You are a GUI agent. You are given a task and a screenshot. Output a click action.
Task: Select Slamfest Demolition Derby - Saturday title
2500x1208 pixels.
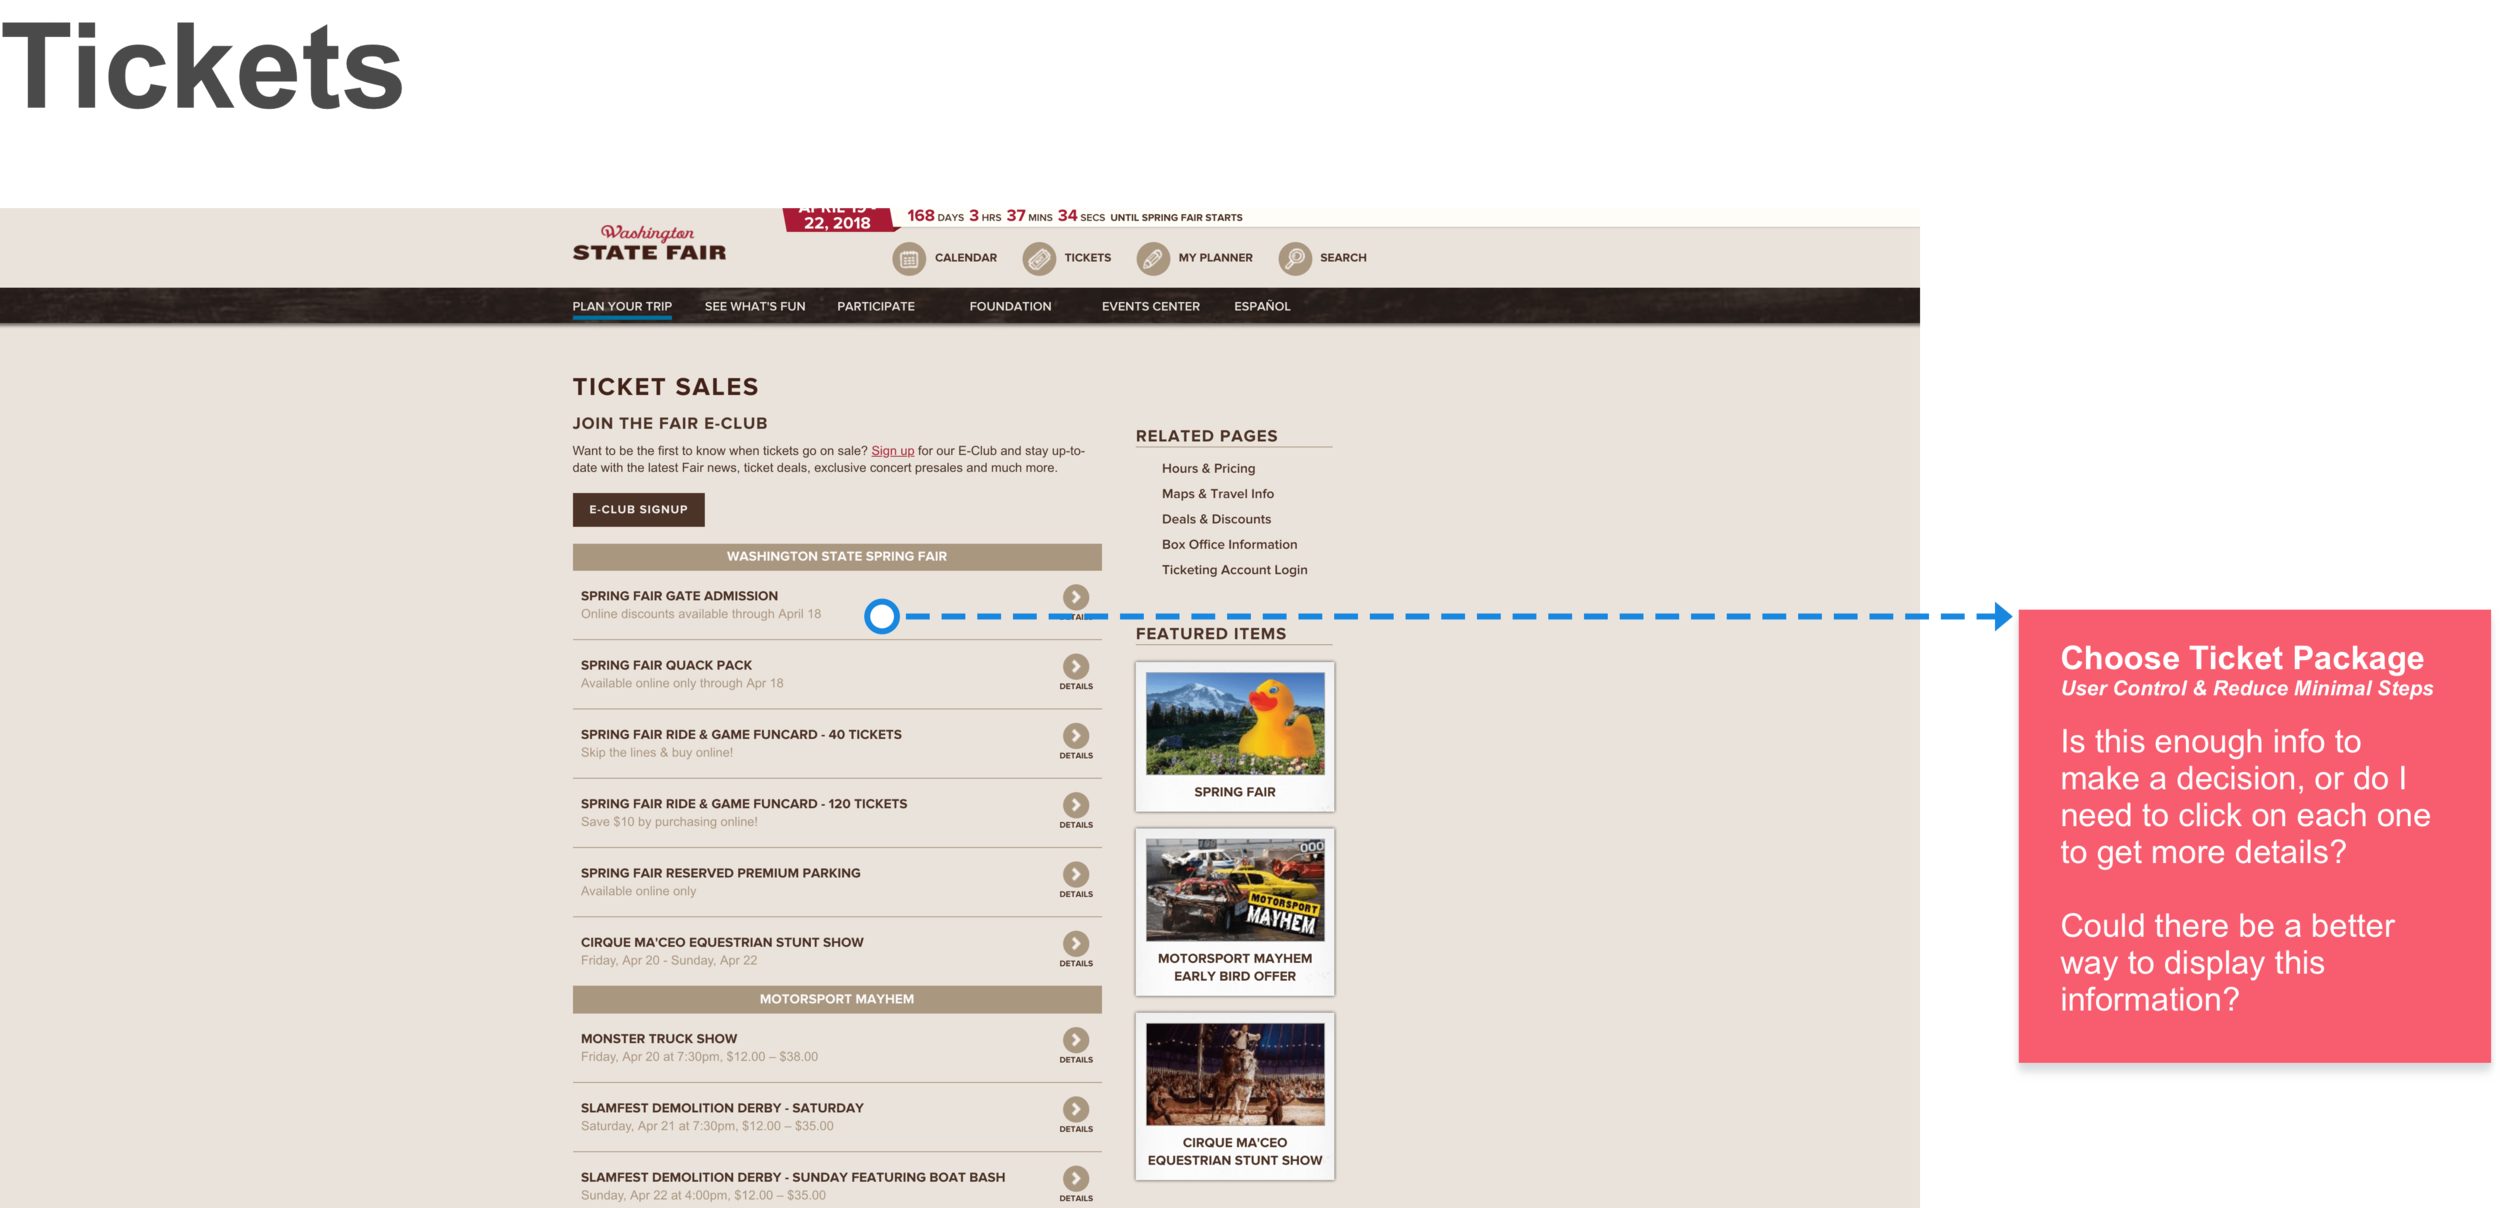click(x=722, y=1108)
